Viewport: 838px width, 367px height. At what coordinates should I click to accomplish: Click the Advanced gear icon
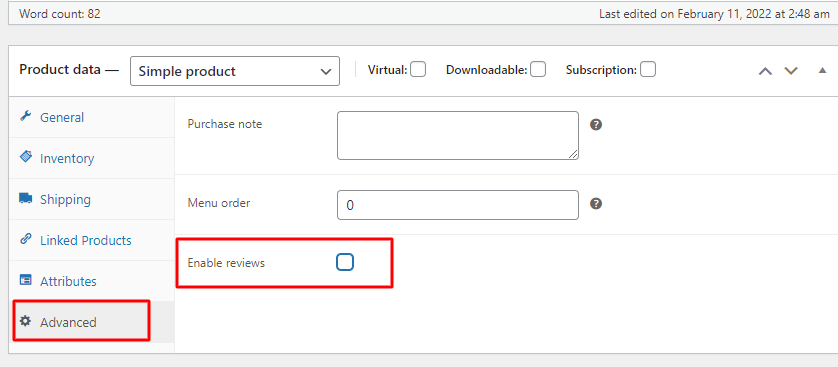(26, 321)
